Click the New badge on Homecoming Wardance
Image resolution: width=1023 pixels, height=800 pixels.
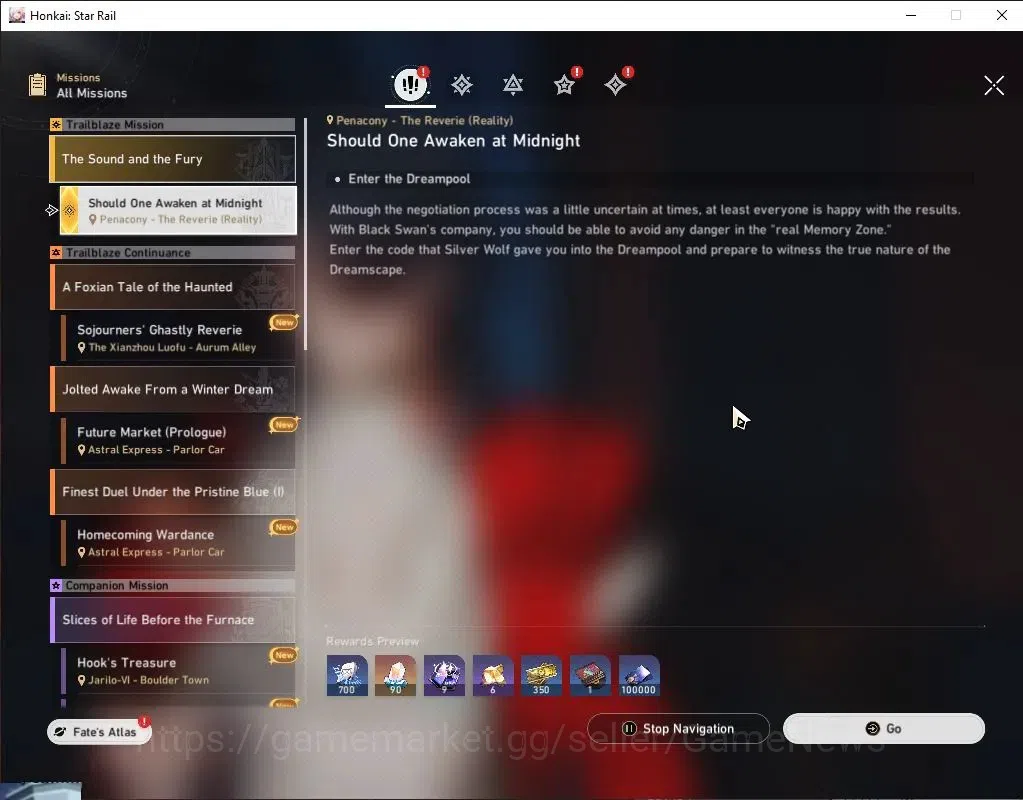(284, 527)
